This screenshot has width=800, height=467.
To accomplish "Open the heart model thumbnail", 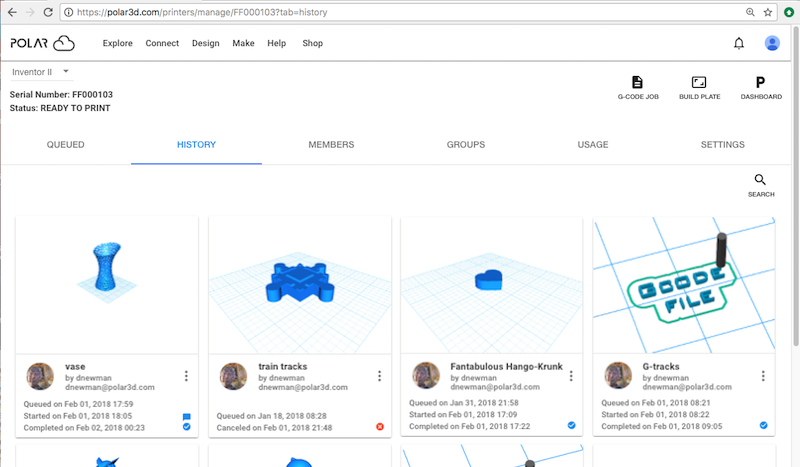I will (491, 285).
